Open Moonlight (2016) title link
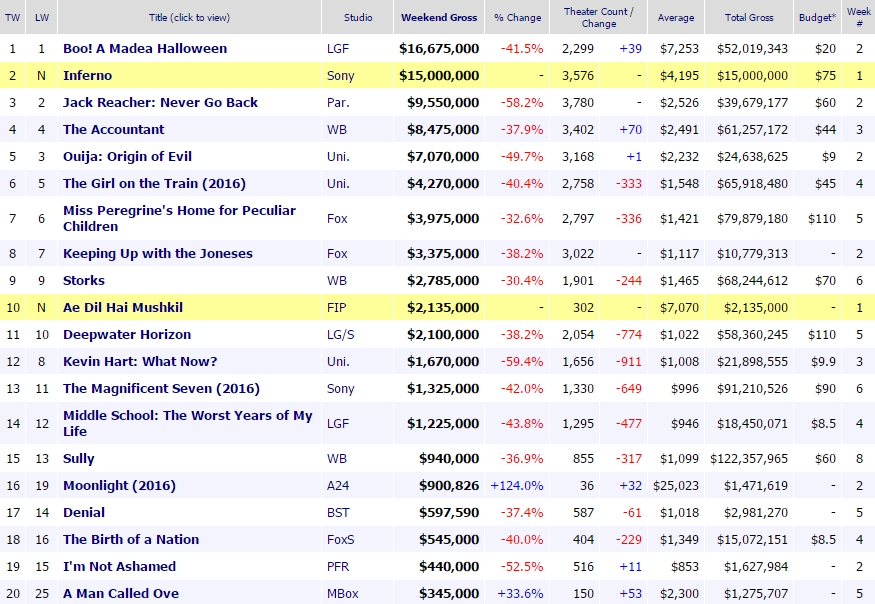This screenshot has width=875, height=604. 119,486
